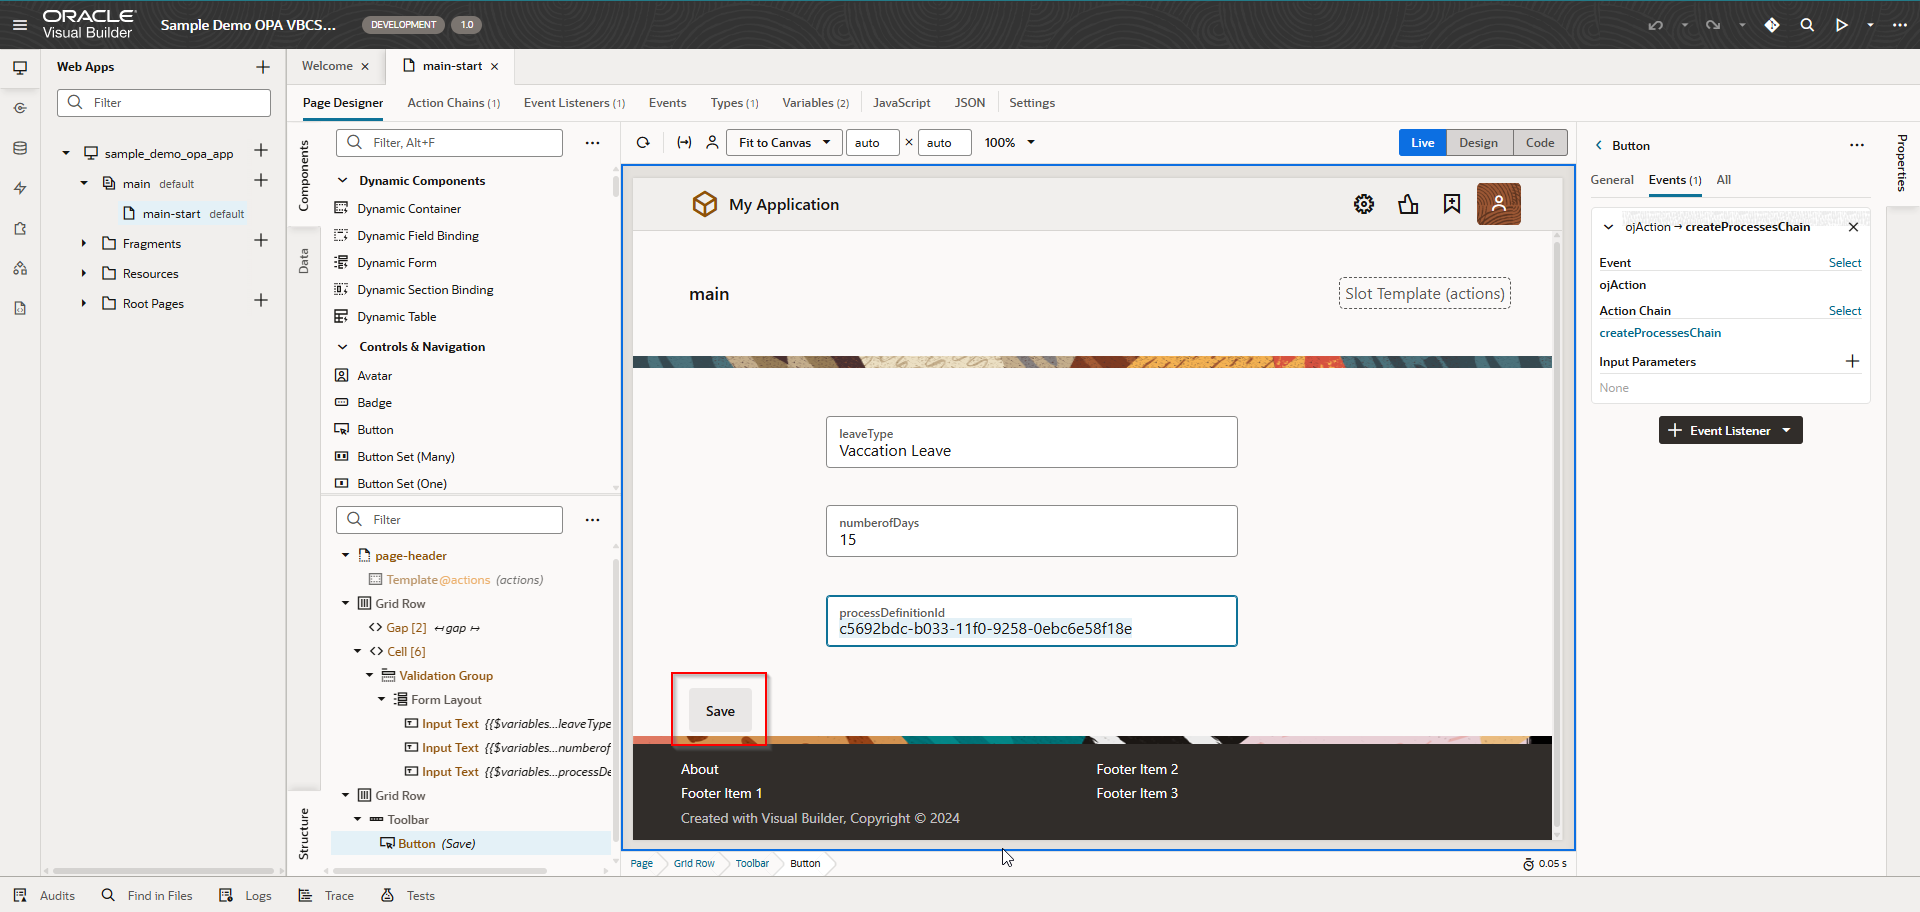Toggle the responsive breakpoints icon above the canvas

click(x=685, y=142)
